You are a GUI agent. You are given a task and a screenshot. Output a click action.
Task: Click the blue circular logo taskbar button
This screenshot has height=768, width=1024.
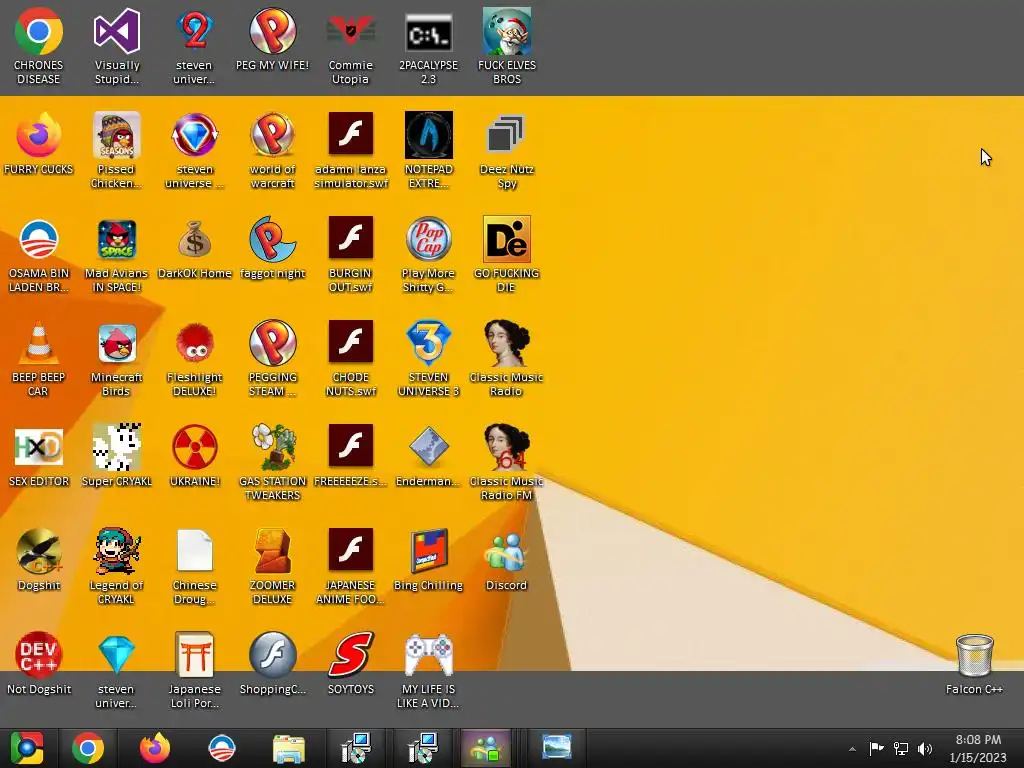(221, 748)
